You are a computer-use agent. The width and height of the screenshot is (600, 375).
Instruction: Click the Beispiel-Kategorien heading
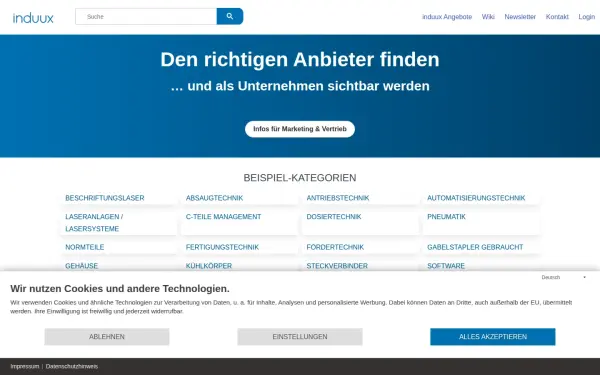[x=300, y=178]
